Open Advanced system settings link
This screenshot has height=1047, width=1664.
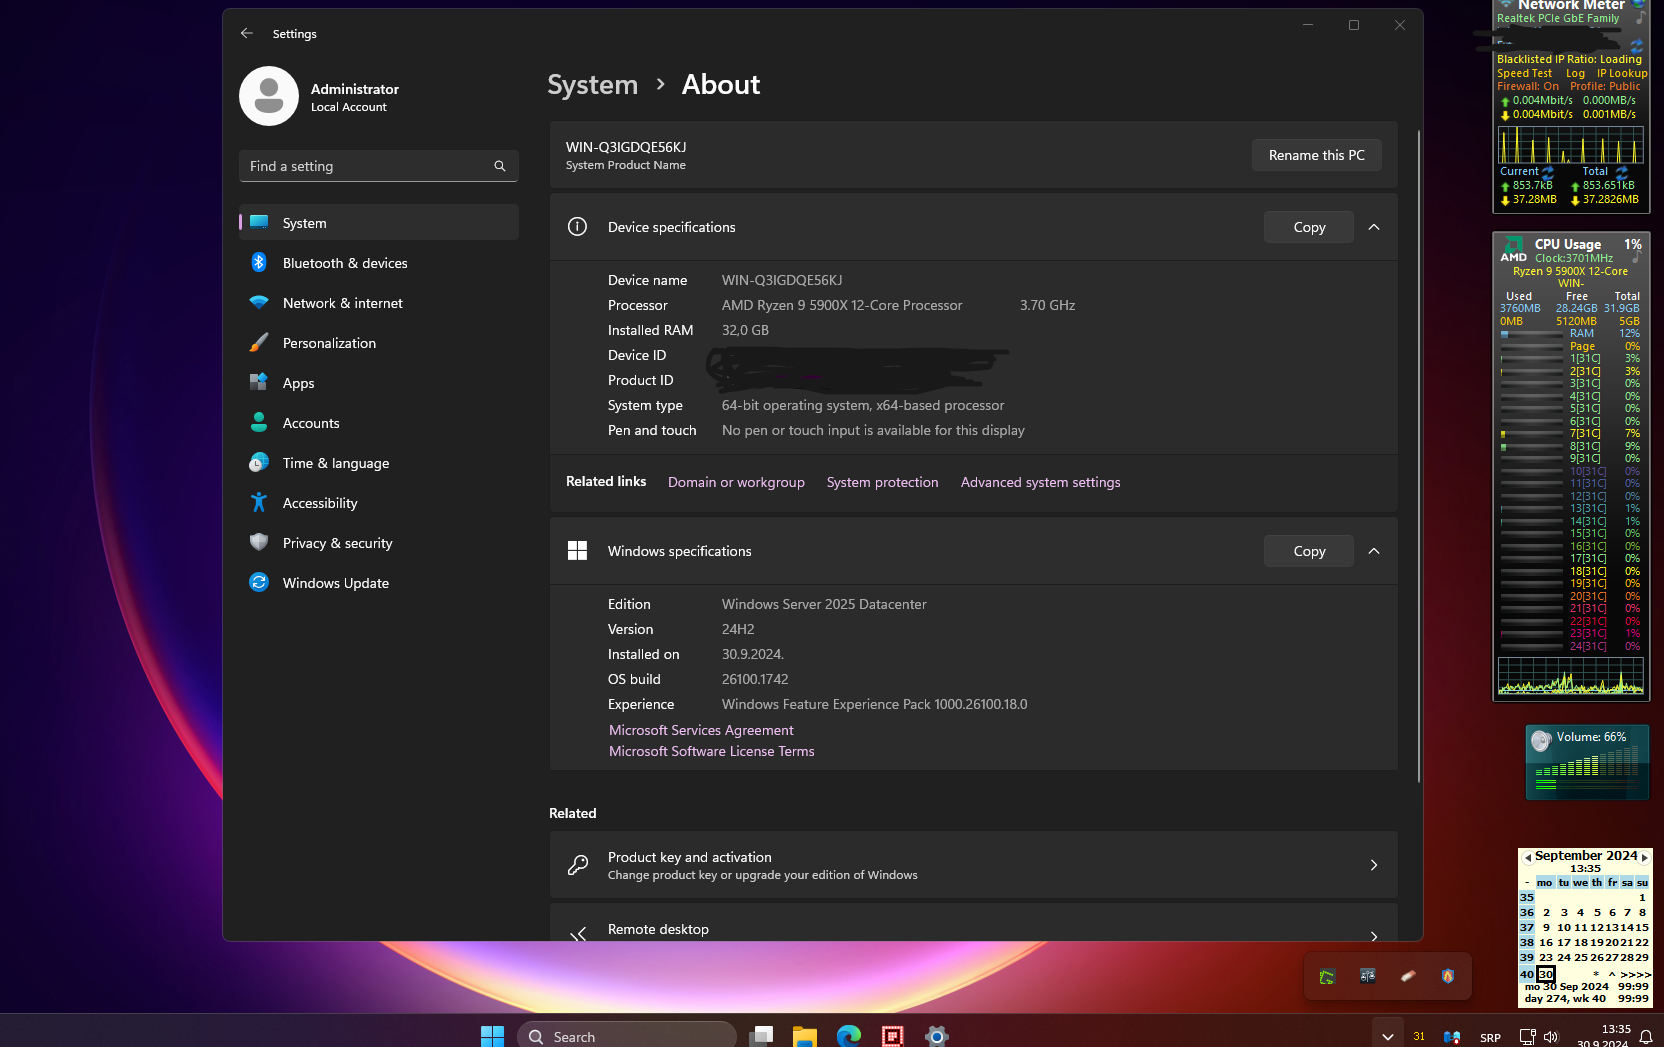1040,482
